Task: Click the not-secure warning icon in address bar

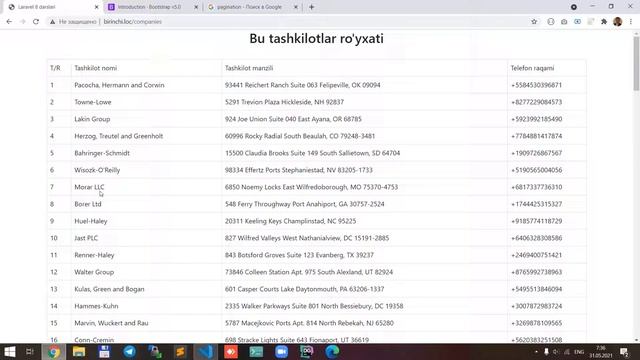Action: pos(52,22)
